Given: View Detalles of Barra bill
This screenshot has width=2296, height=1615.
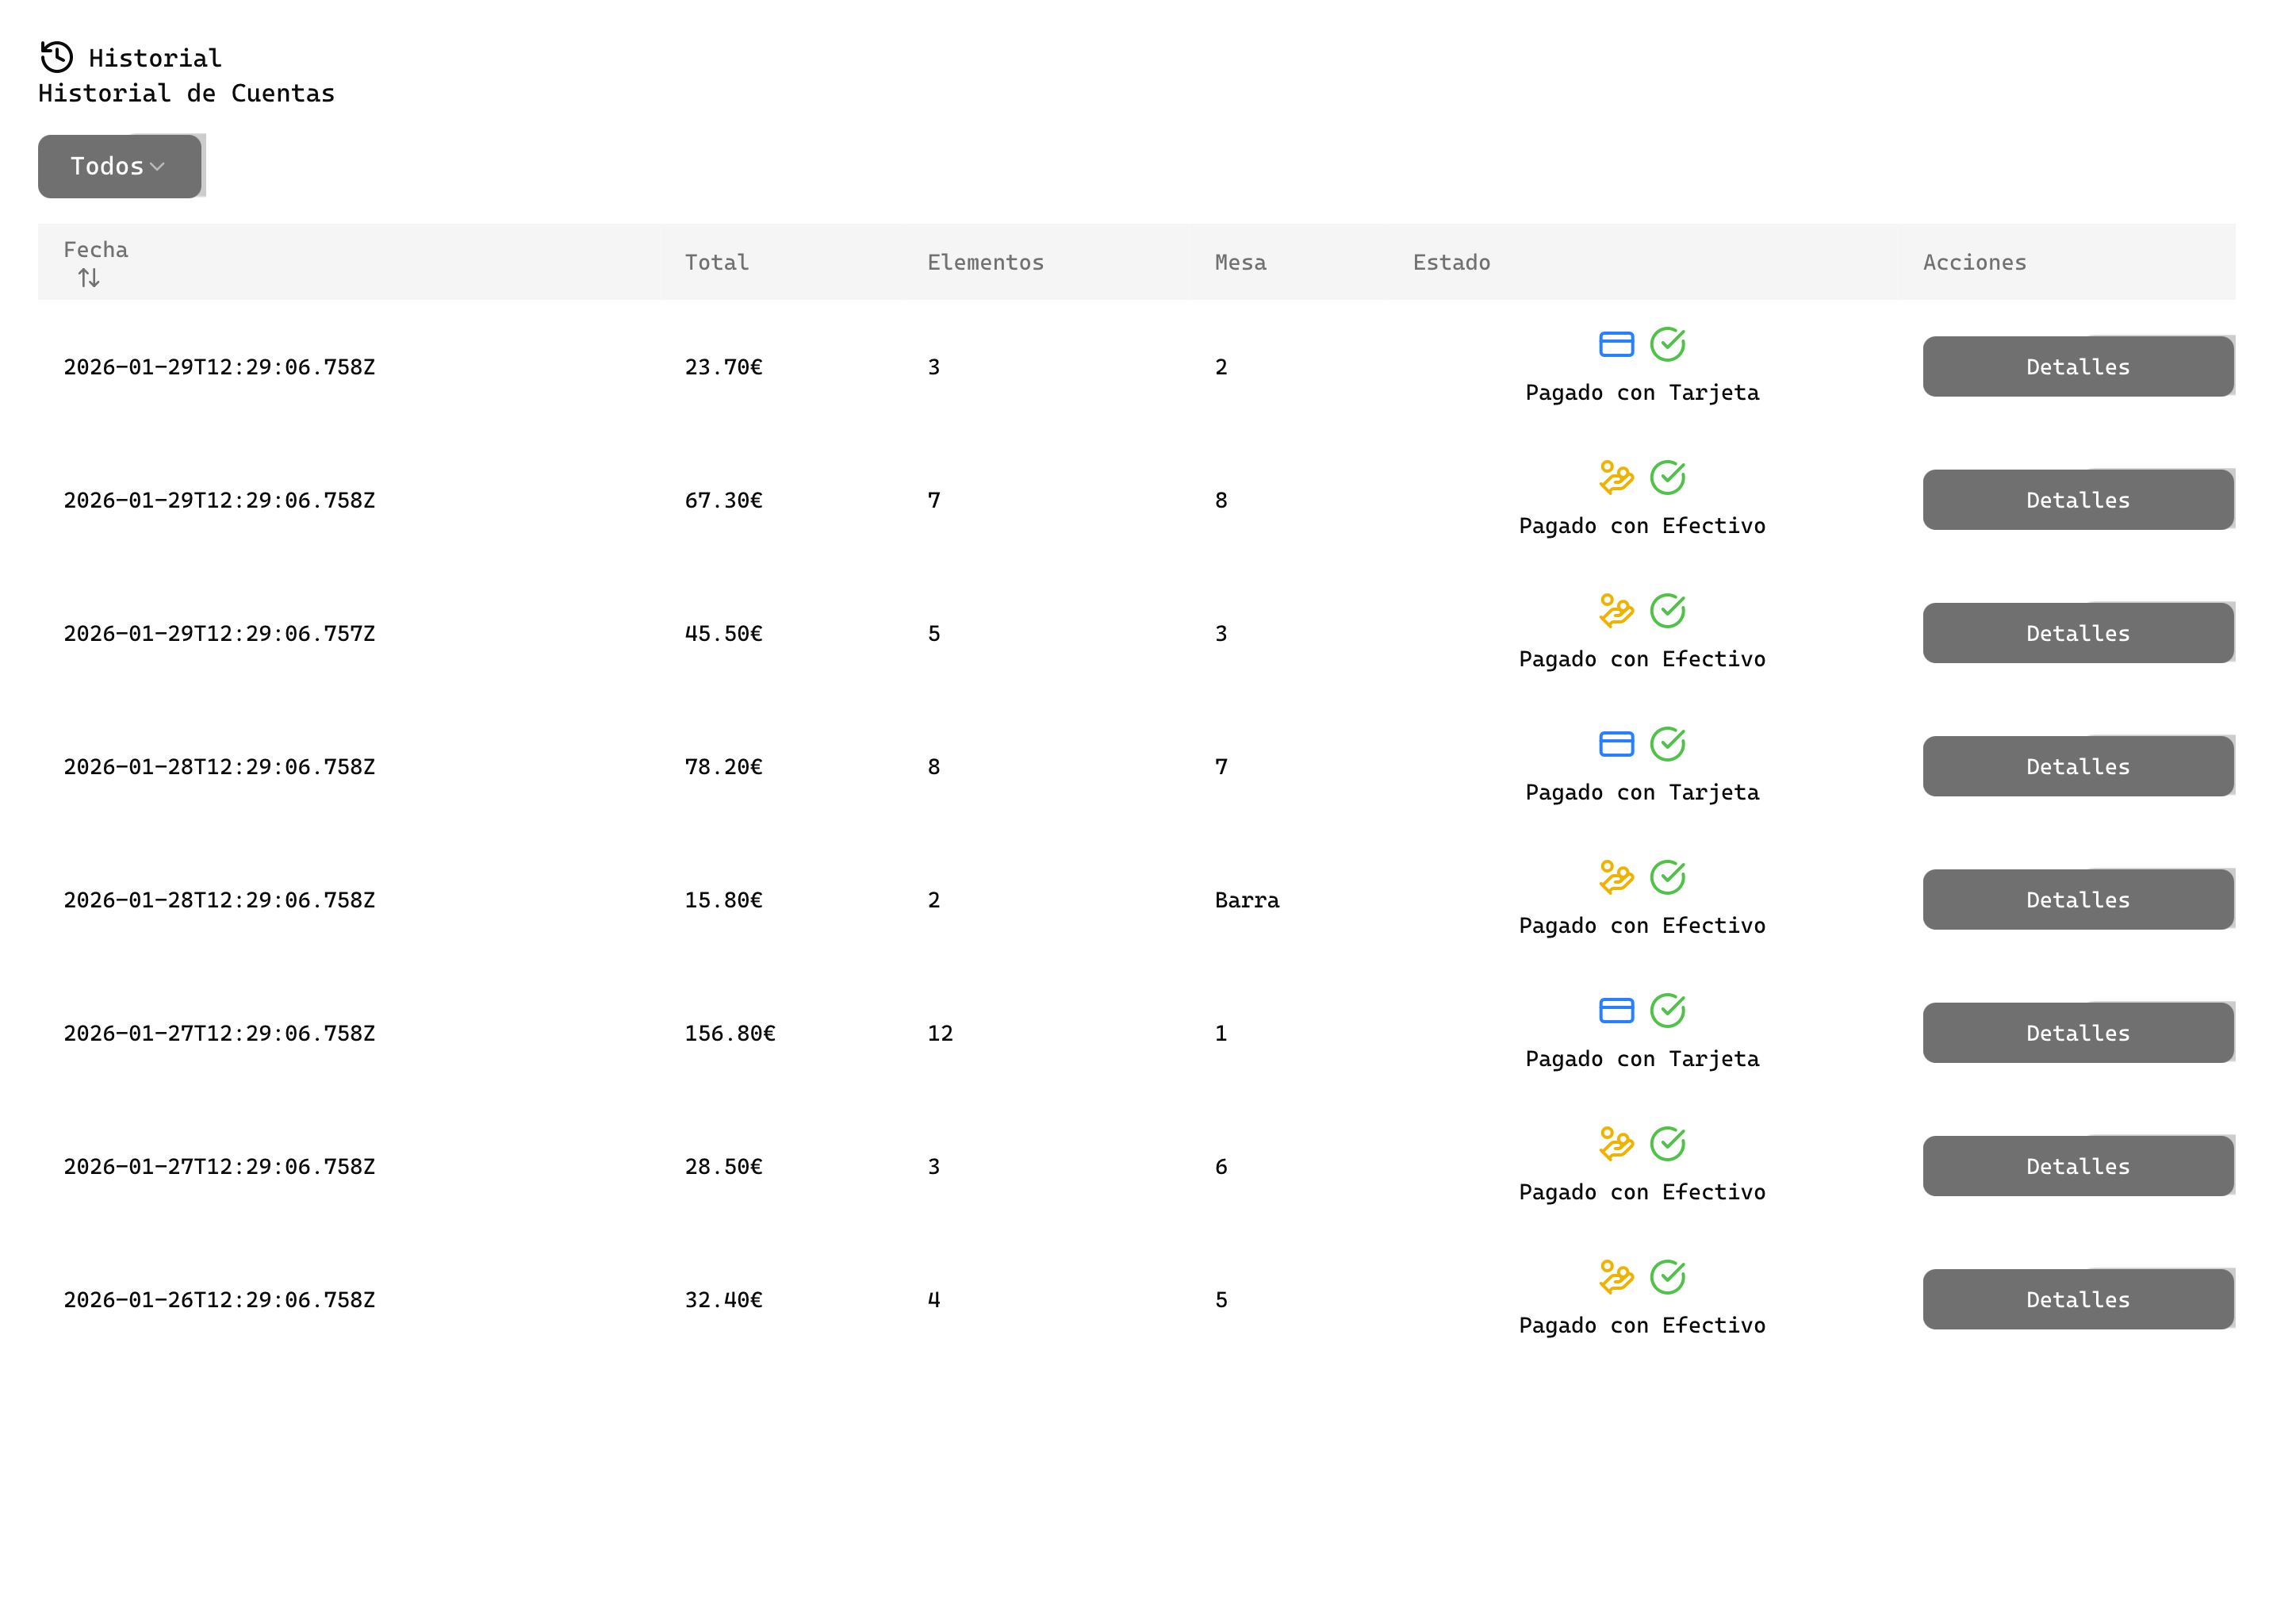Looking at the screenshot, I should click(x=2077, y=900).
